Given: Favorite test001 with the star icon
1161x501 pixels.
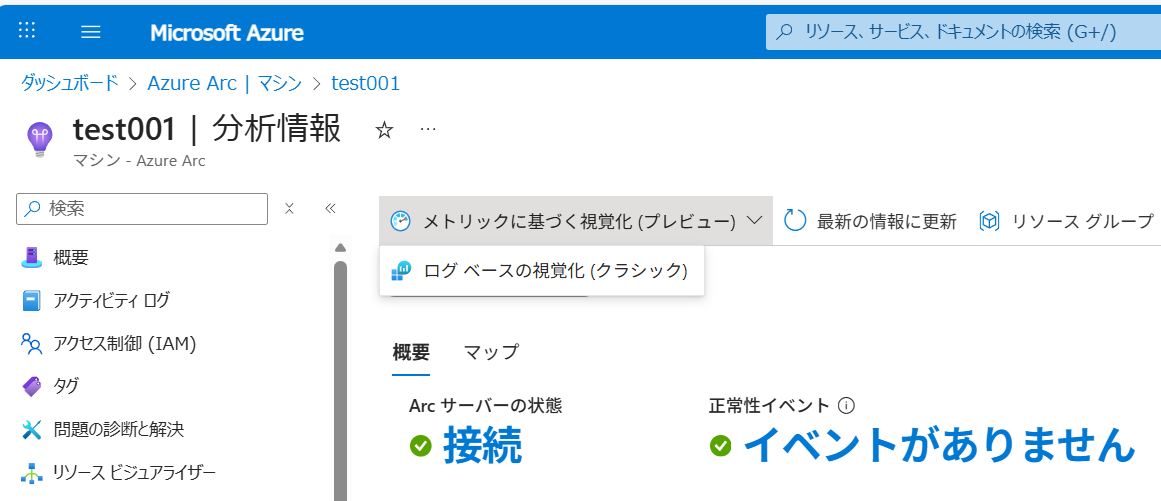Looking at the screenshot, I should pos(384,130).
